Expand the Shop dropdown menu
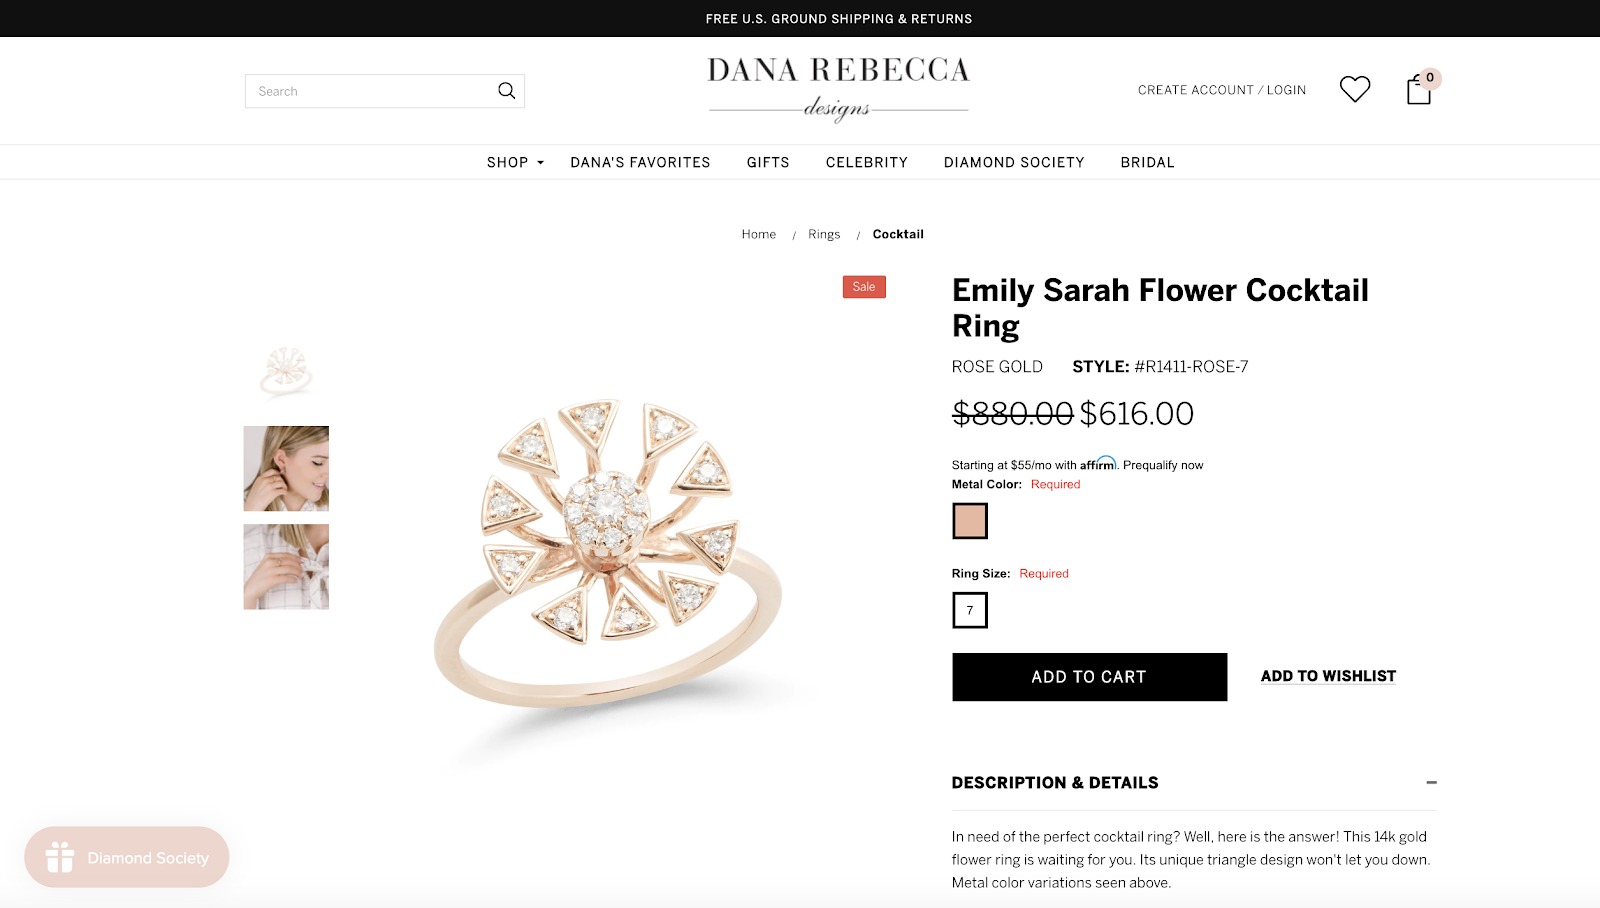The image size is (1600, 908). pos(515,162)
